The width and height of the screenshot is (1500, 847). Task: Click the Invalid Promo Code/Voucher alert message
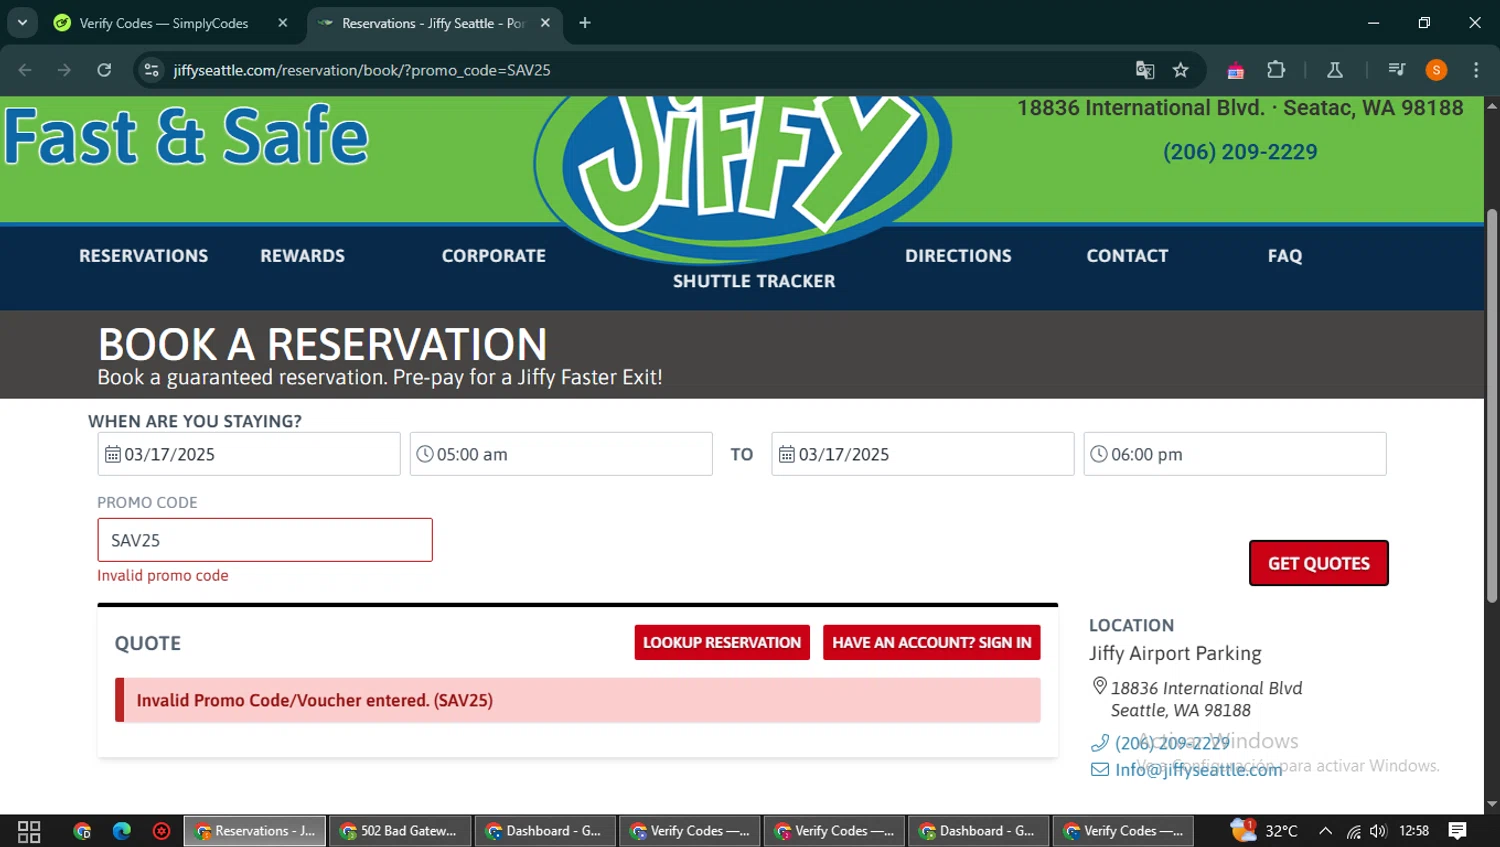(x=578, y=700)
